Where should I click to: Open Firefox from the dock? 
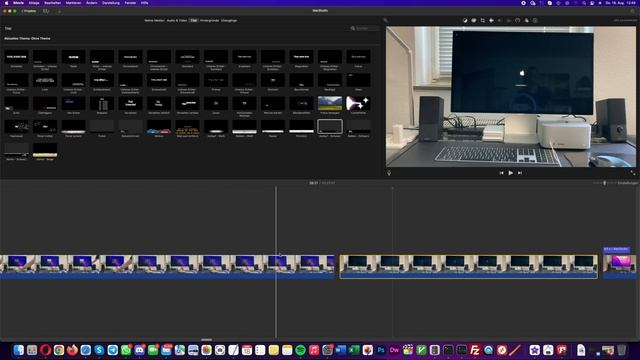point(72,350)
